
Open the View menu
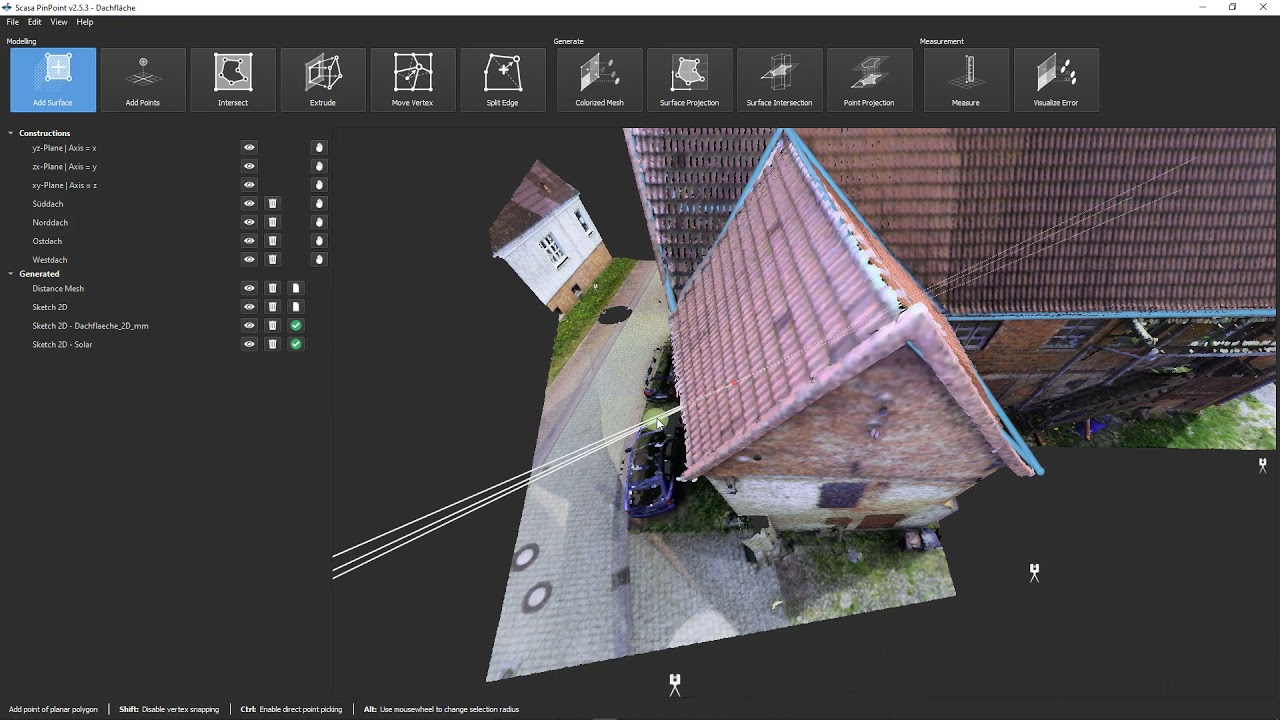click(59, 22)
